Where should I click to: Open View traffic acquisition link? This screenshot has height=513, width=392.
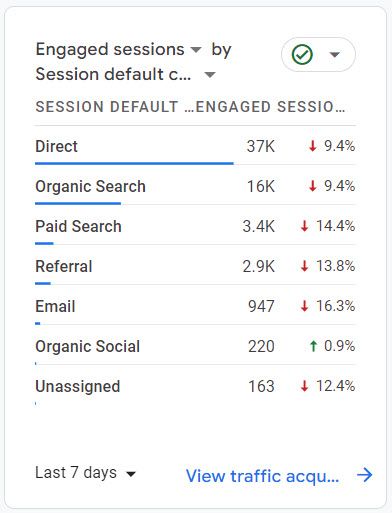pyautogui.click(x=262, y=475)
